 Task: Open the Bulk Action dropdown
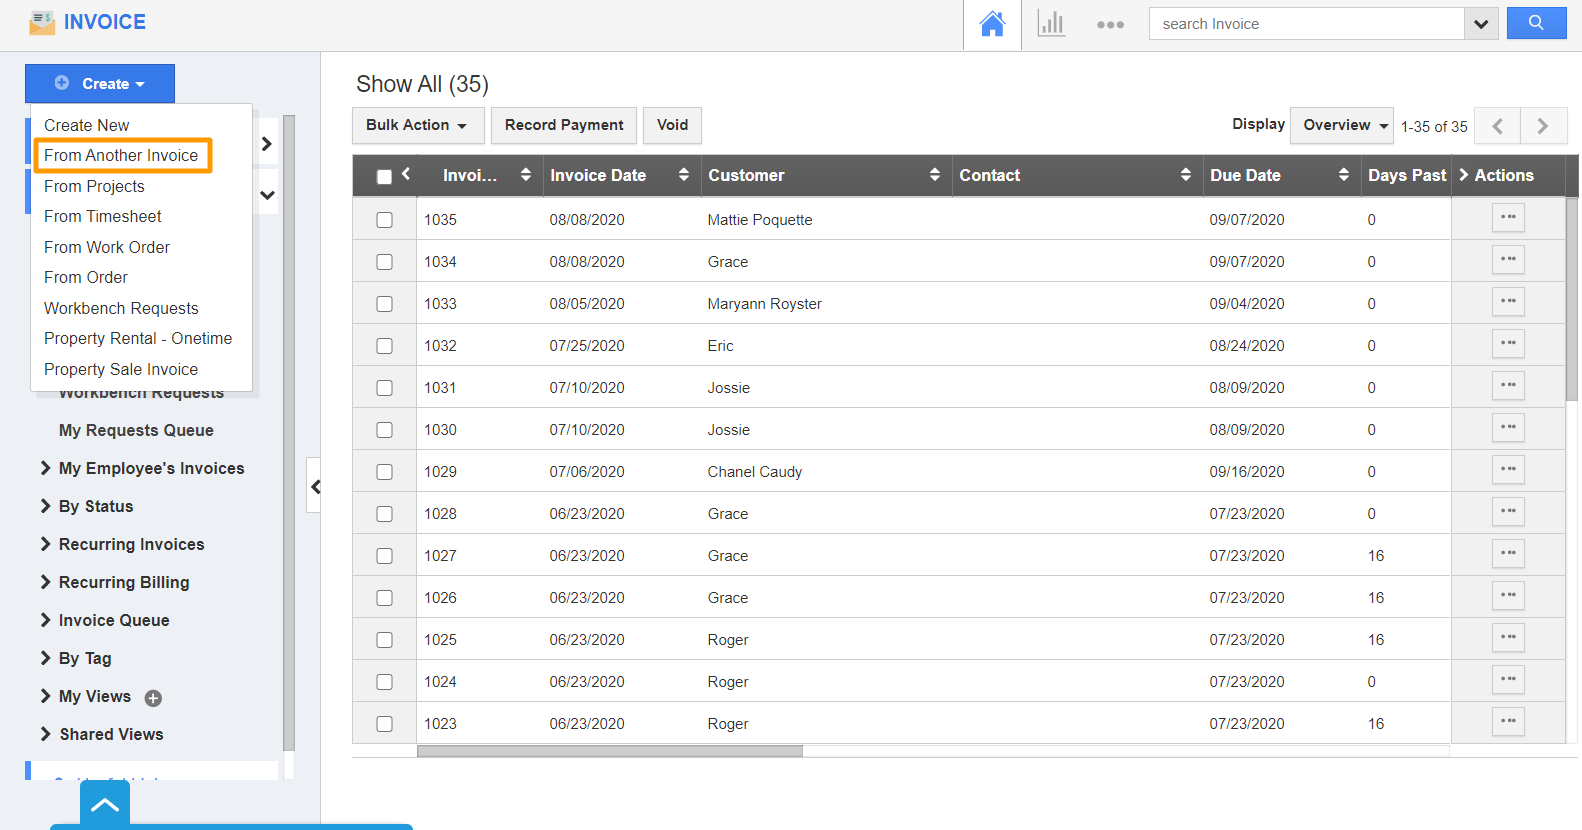pyautogui.click(x=417, y=125)
